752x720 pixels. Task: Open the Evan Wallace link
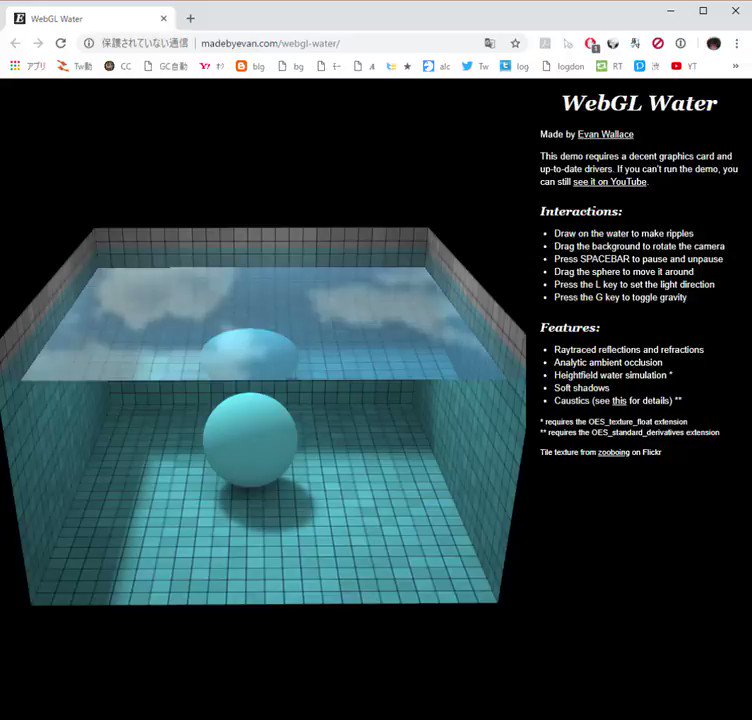pos(605,134)
